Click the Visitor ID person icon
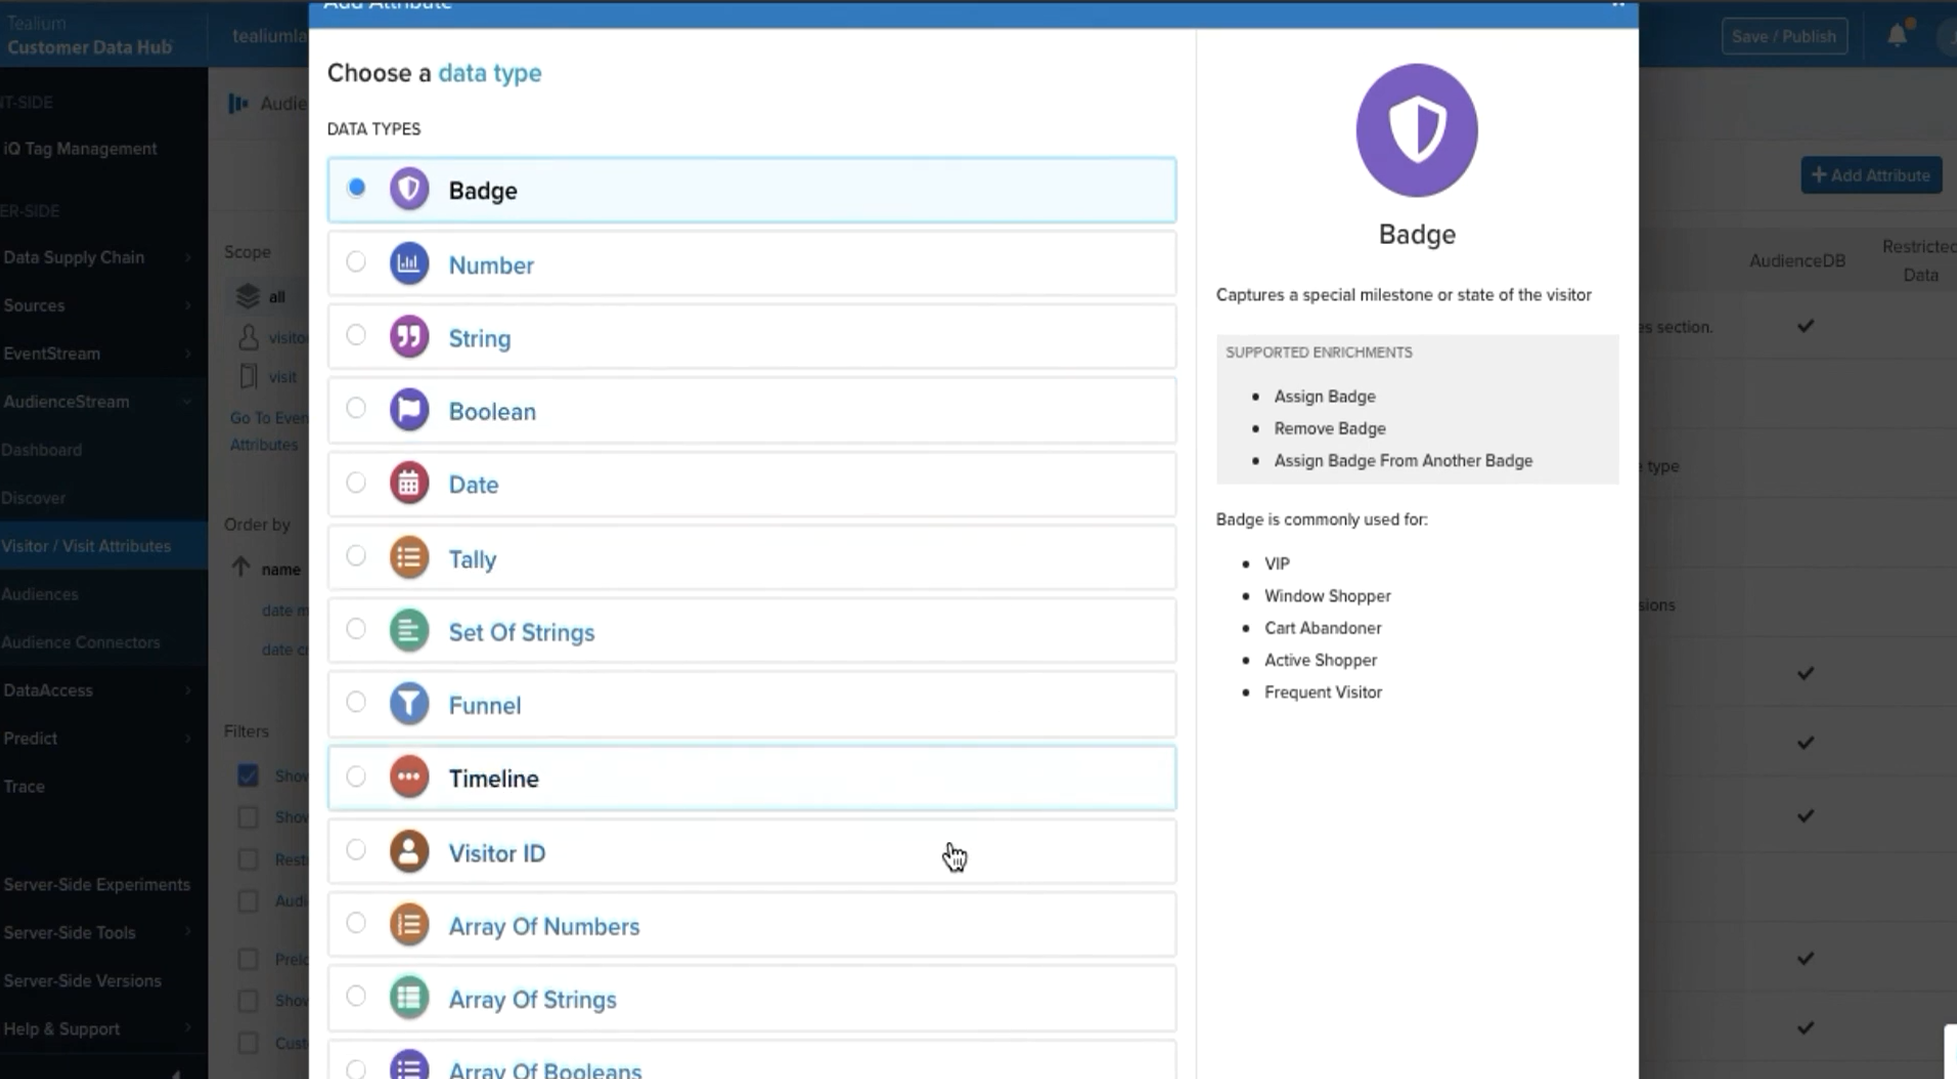 tap(409, 851)
